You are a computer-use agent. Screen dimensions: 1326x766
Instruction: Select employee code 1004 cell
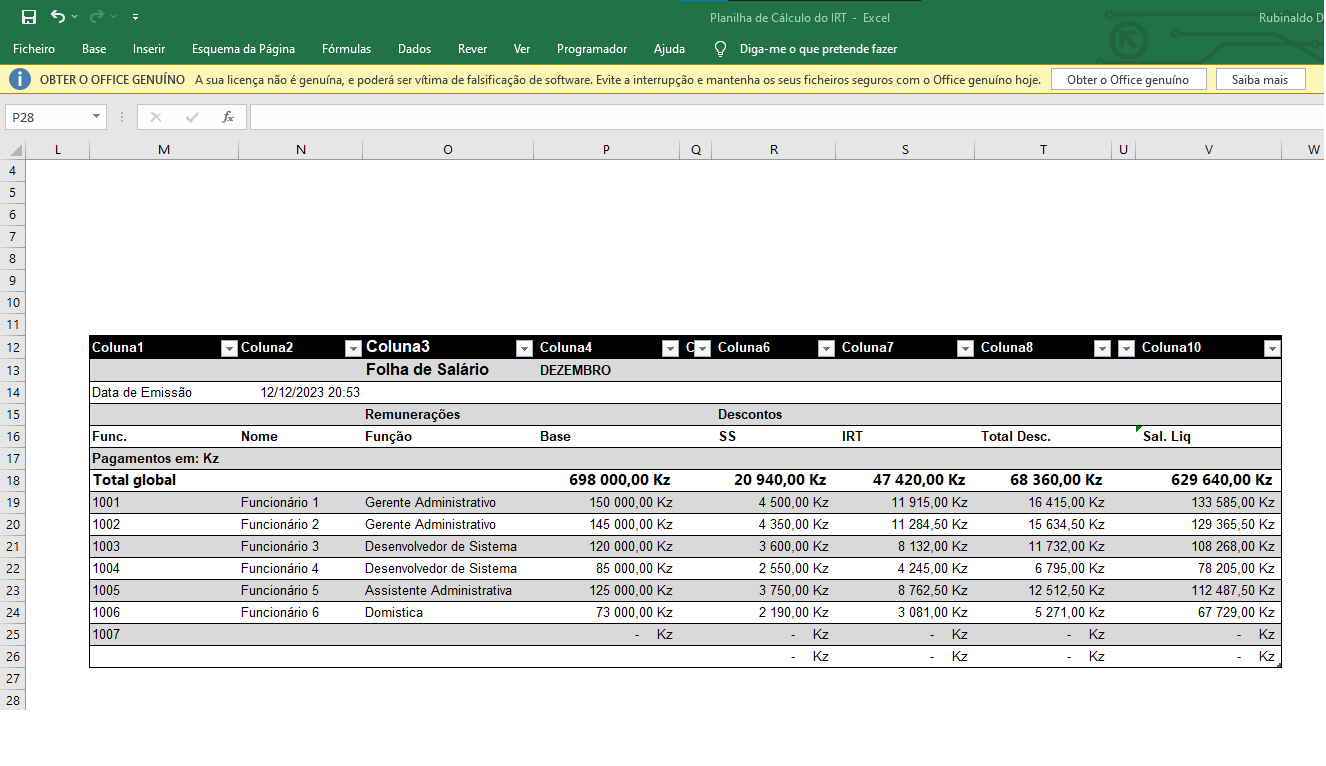164,568
